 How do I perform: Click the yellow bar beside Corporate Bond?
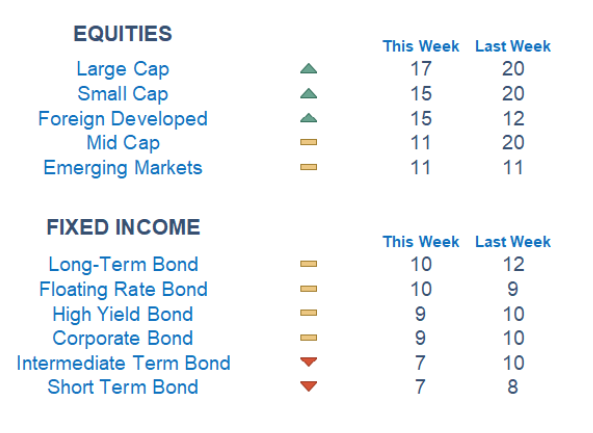pyautogui.click(x=308, y=337)
